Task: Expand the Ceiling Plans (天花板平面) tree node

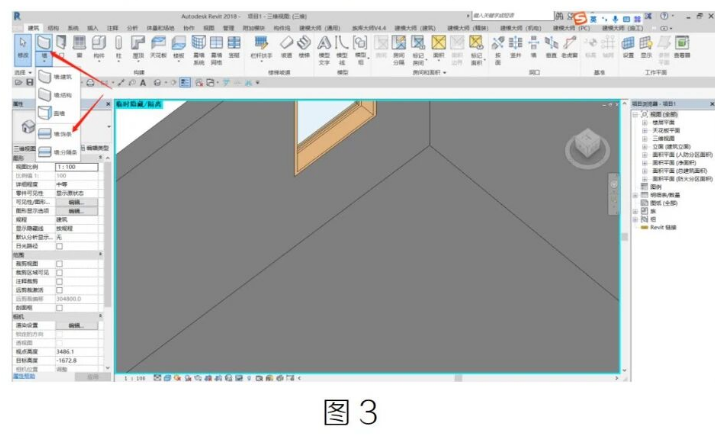Action: pos(644,130)
